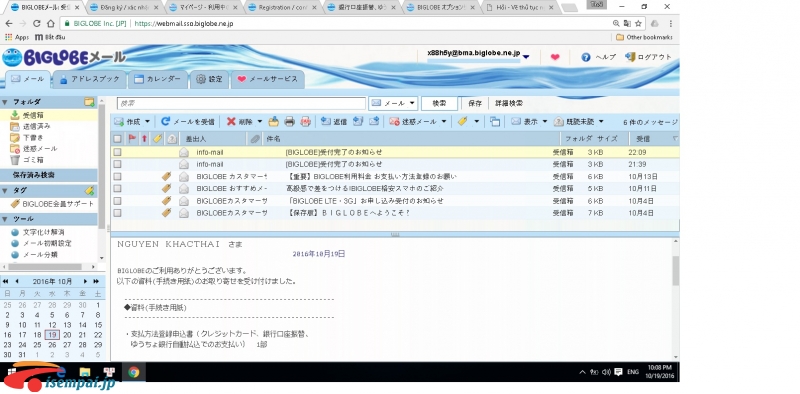Click the forward mail icon in toolbar
Viewport: 800px width, 394px height.
[x=374, y=121]
